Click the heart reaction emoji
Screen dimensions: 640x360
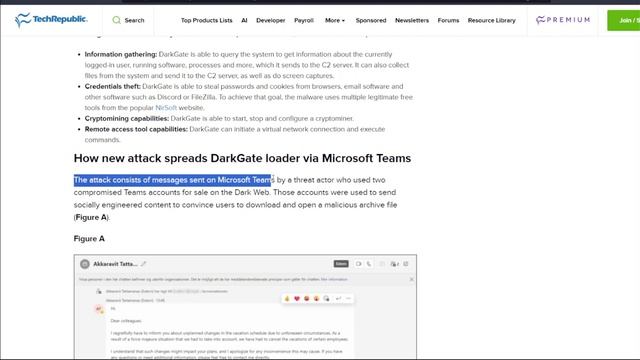click(297, 299)
